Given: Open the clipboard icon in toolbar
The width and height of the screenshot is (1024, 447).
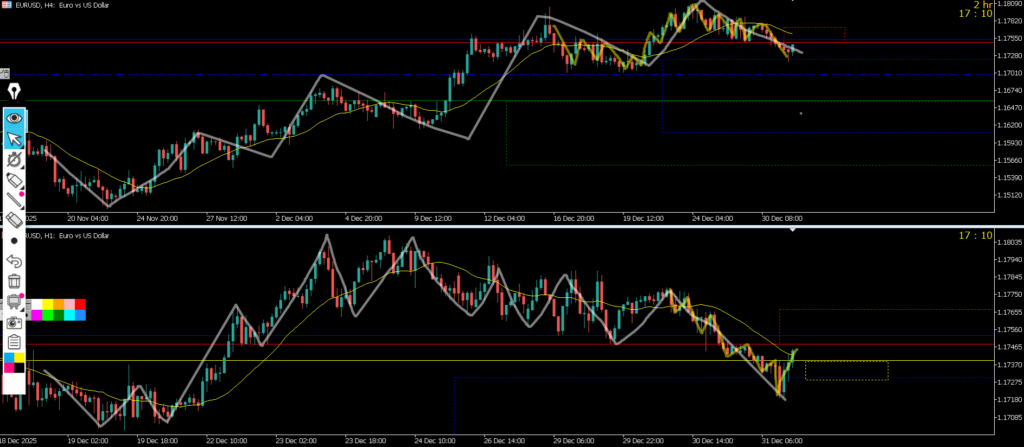Looking at the screenshot, I should [15, 343].
